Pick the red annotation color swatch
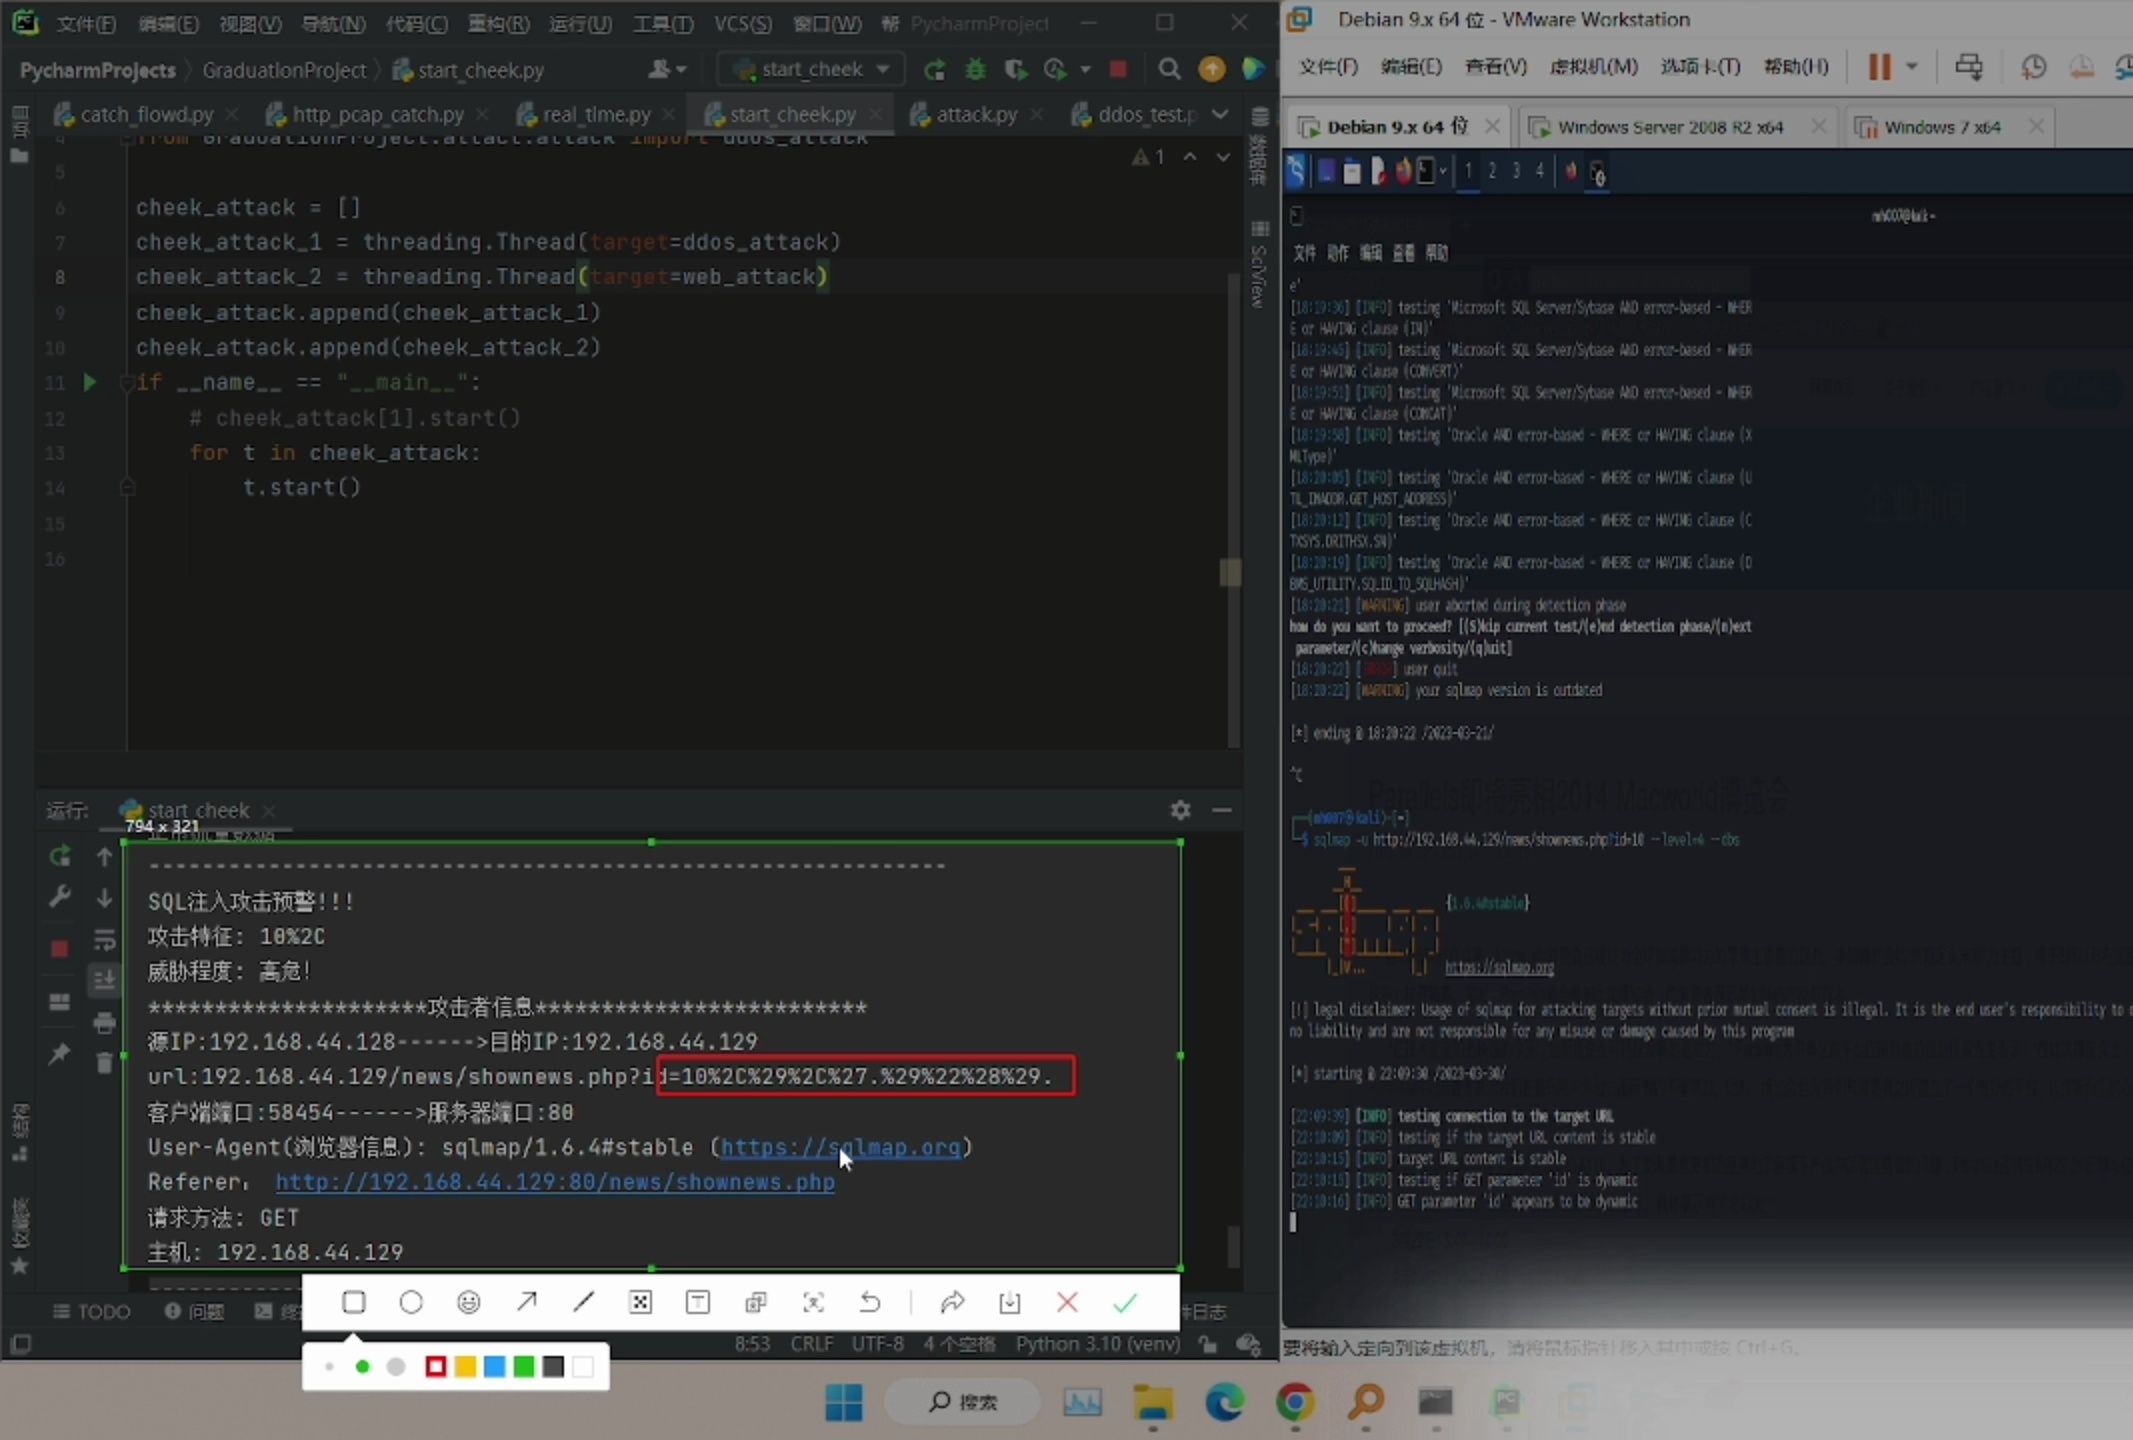This screenshot has height=1440, width=2133. (x=435, y=1366)
